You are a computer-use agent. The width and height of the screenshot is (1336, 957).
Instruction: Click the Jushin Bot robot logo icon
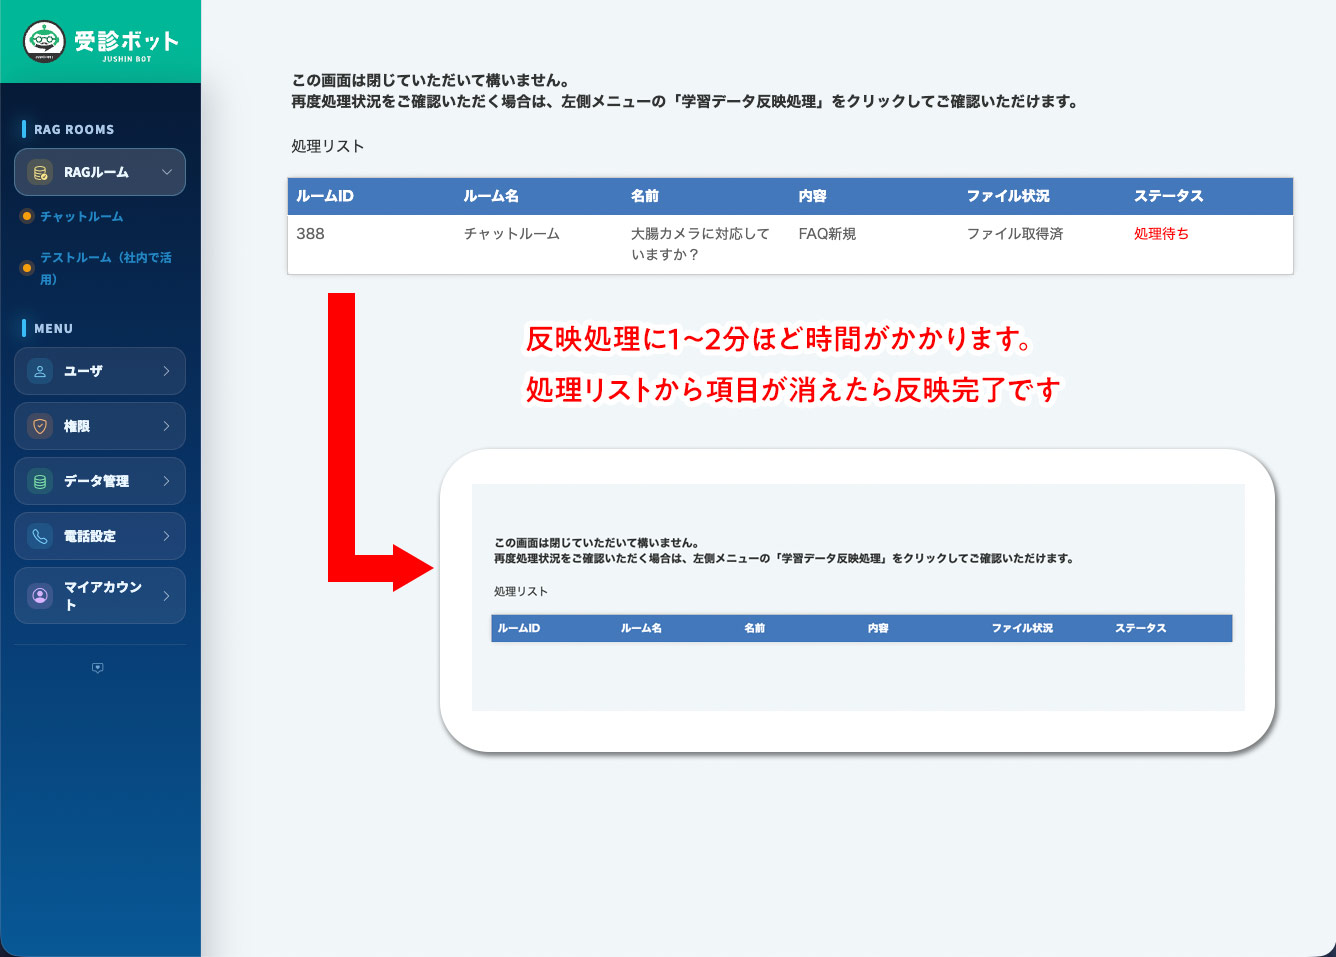tap(44, 41)
